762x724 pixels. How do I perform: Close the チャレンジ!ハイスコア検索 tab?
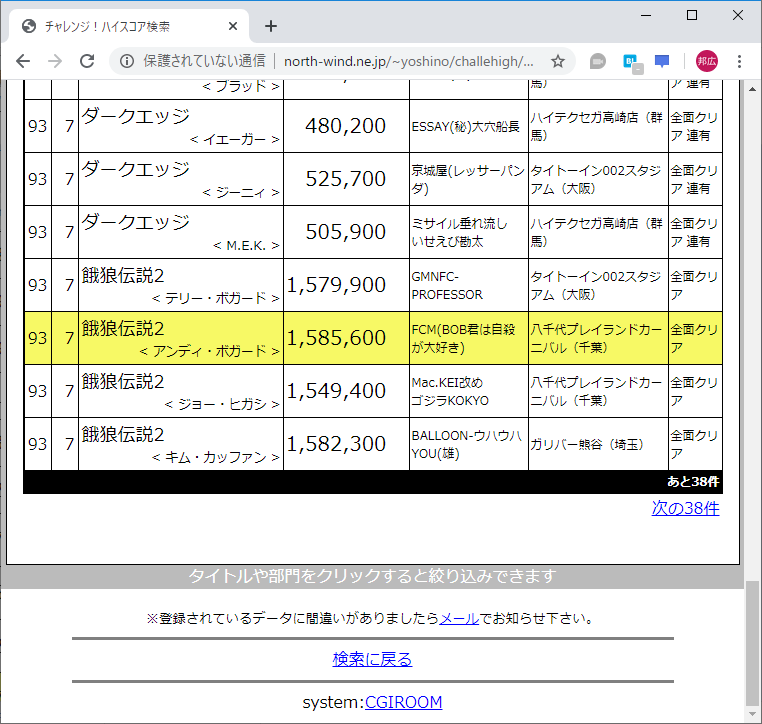pos(233,26)
